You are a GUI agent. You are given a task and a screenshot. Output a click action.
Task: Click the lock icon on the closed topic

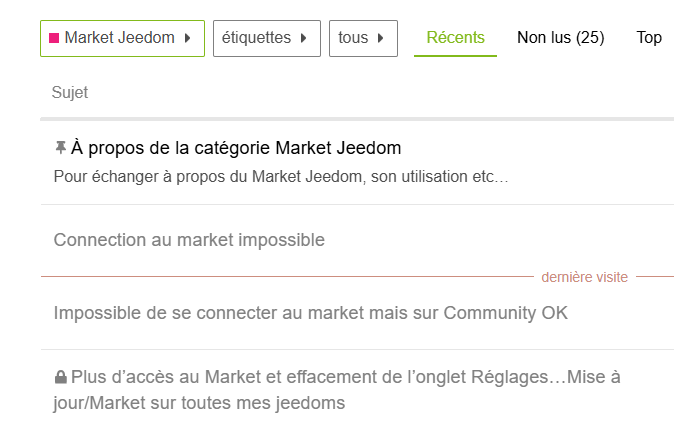click(60, 378)
